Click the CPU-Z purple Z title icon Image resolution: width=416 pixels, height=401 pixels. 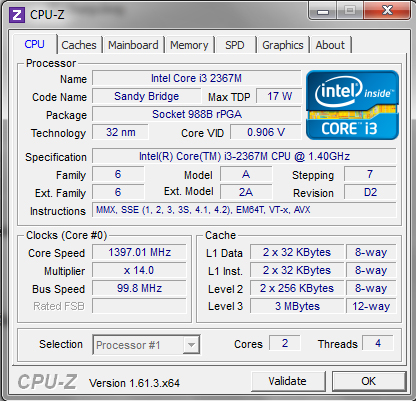click(x=17, y=15)
